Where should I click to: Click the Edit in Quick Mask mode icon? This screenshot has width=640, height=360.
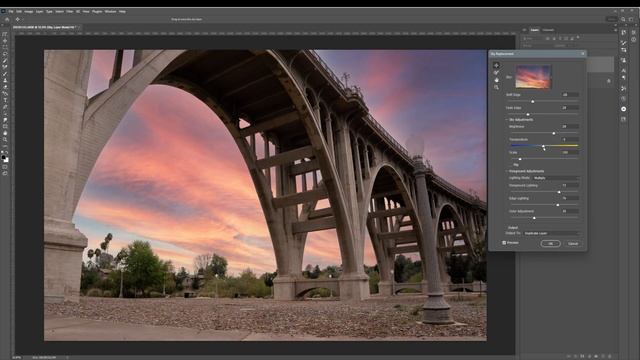pyautogui.click(x=5, y=167)
